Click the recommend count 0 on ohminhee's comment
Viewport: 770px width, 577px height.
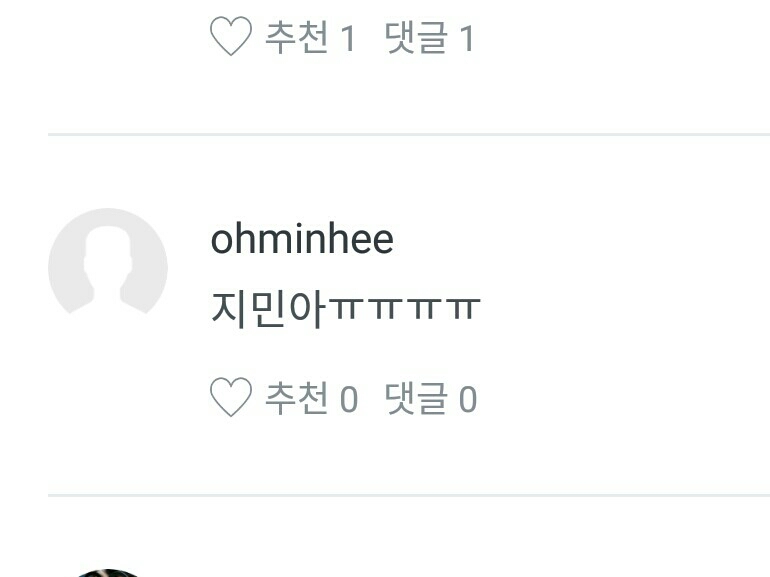tap(349, 399)
